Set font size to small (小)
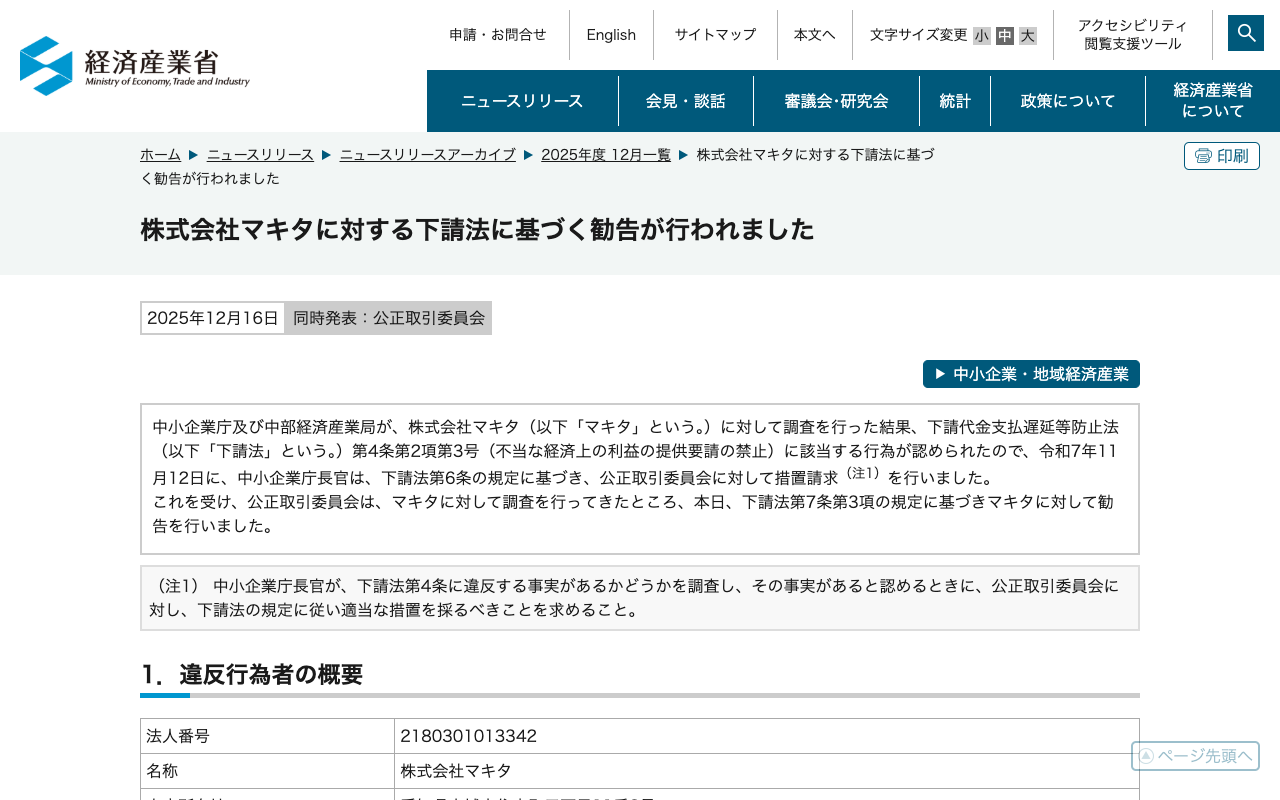1280x800 pixels. click(x=982, y=36)
